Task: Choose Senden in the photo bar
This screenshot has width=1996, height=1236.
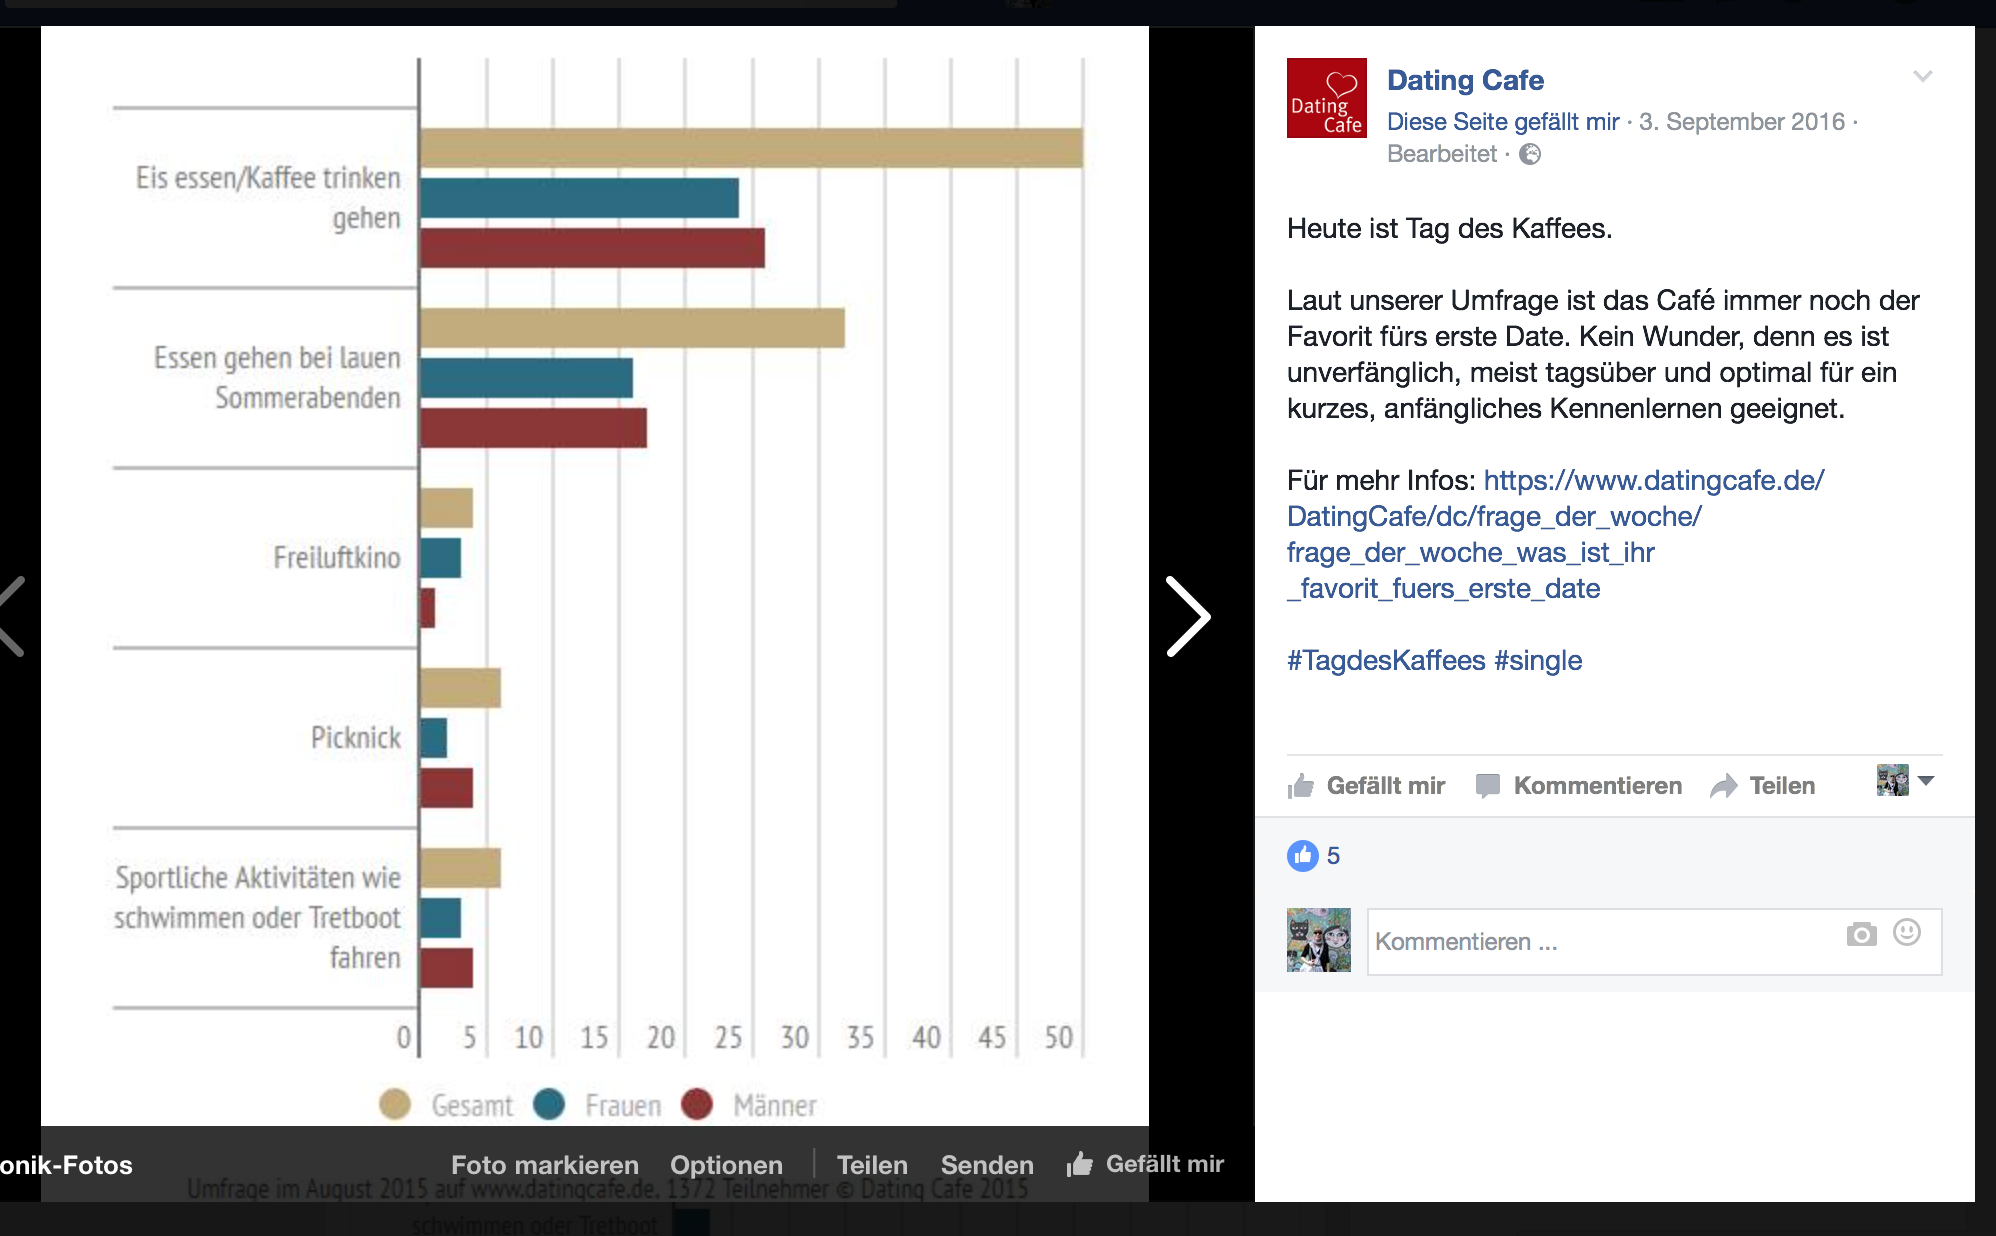Action: [987, 1165]
